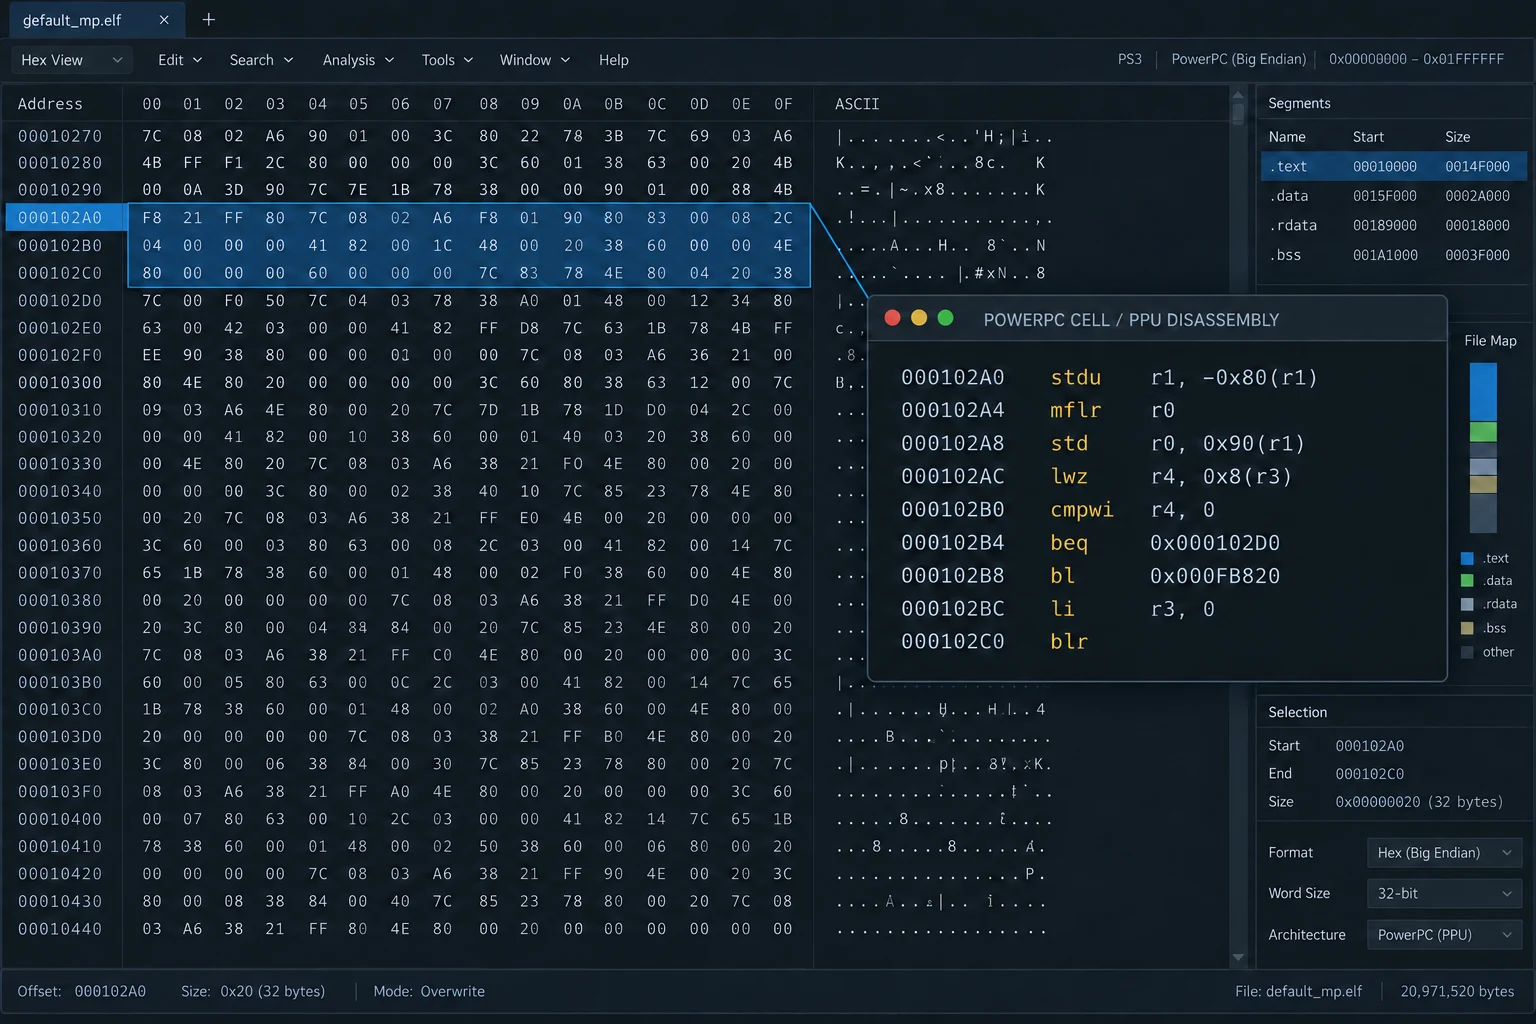Click the File Map overview bar
1536x1024 pixels.
pos(1483,448)
